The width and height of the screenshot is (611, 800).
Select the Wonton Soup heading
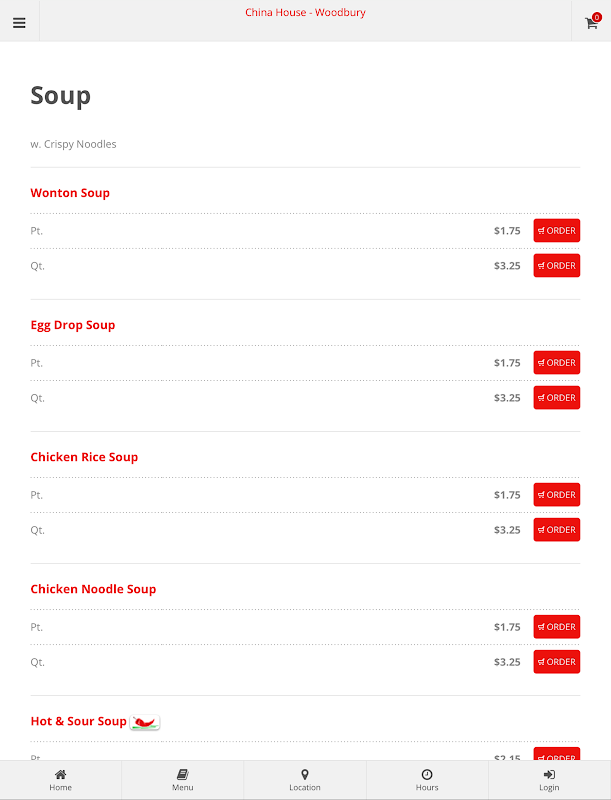[x=70, y=193]
